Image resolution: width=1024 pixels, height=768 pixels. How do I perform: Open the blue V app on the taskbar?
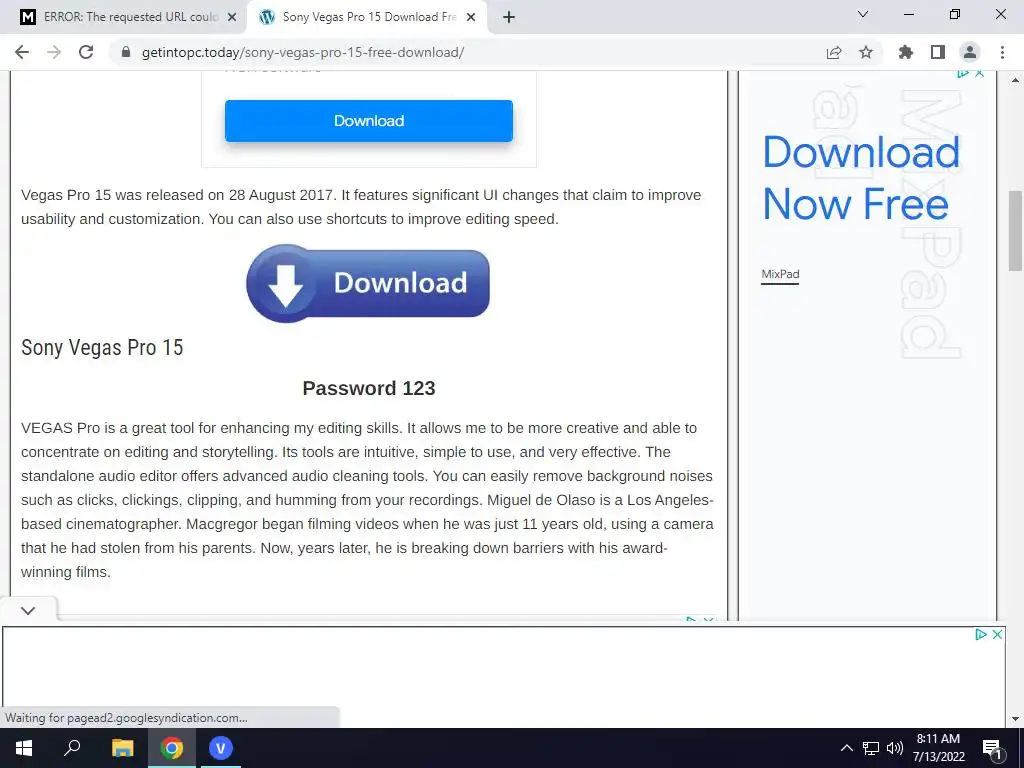[221, 748]
